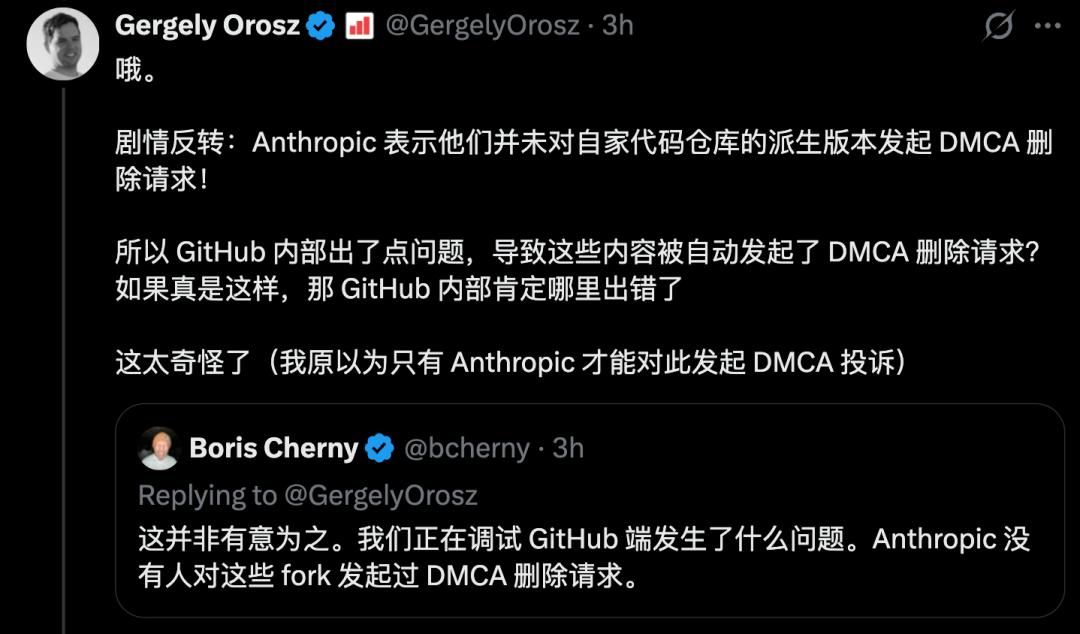Click Boris Cherny's blue verified badge
Image resolution: width=1080 pixels, height=634 pixels.
[379, 448]
